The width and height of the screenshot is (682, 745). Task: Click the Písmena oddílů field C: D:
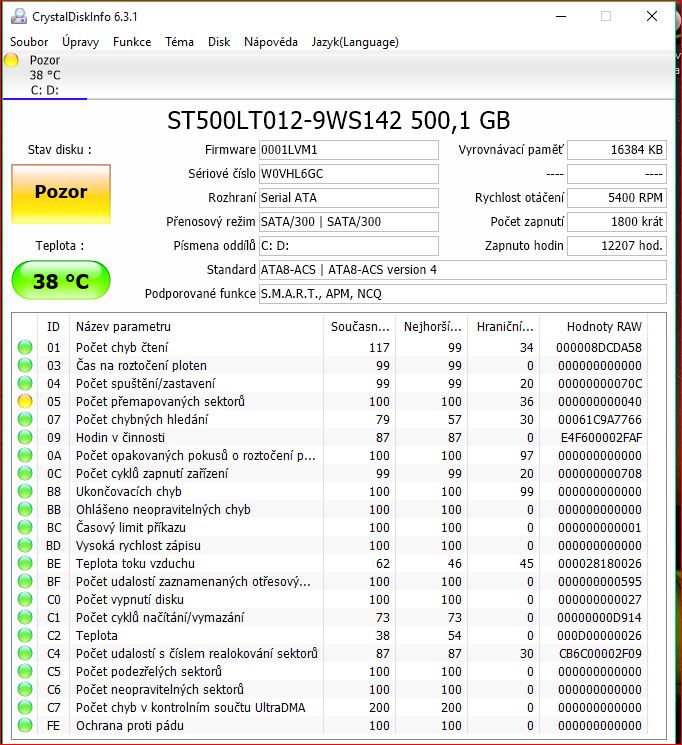[348, 246]
